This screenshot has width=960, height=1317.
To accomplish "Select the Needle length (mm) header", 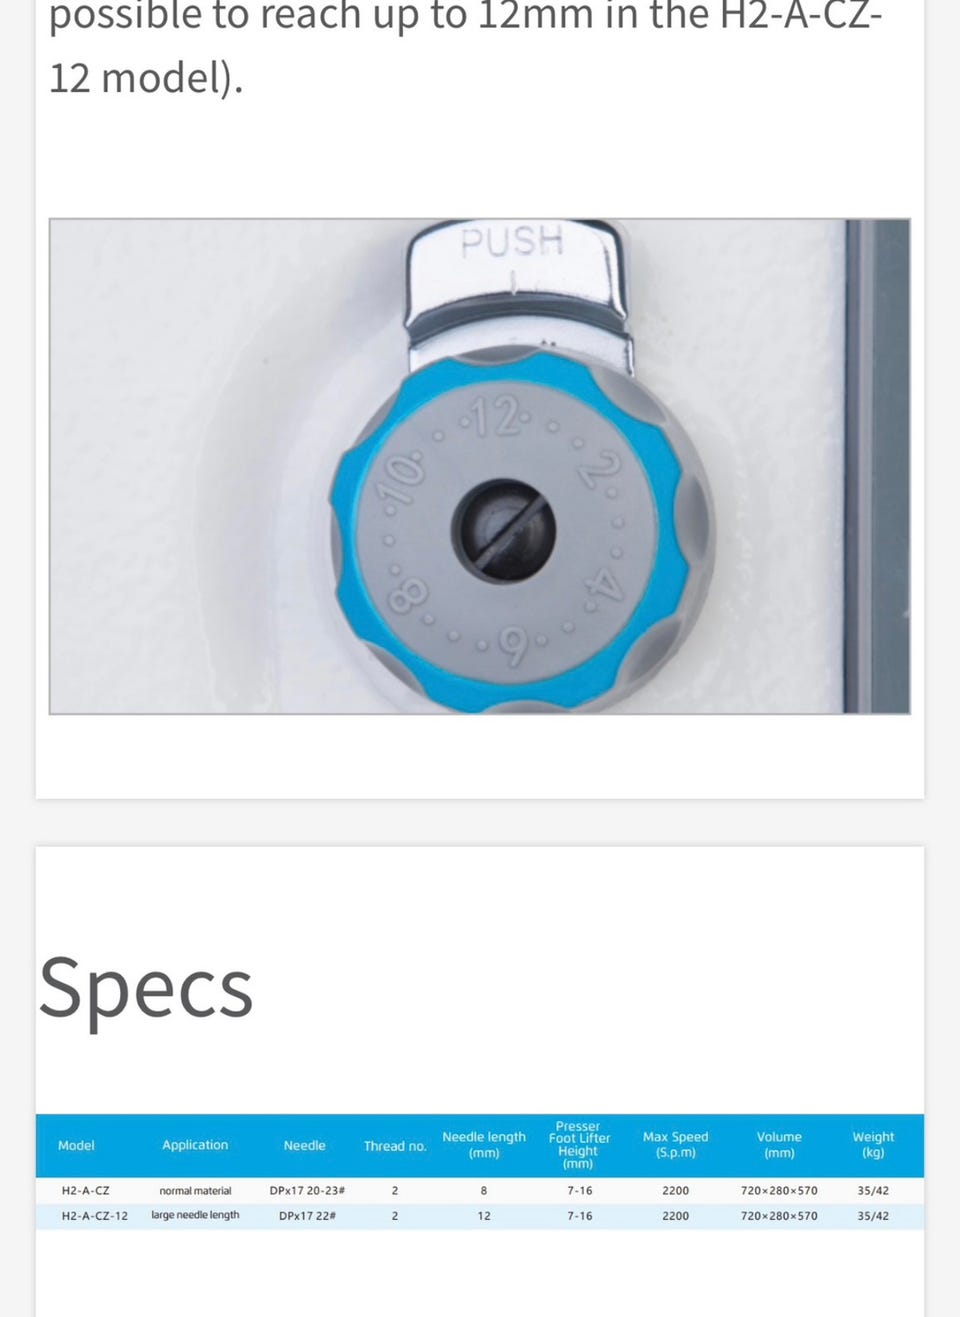I will (x=484, y=1145).
